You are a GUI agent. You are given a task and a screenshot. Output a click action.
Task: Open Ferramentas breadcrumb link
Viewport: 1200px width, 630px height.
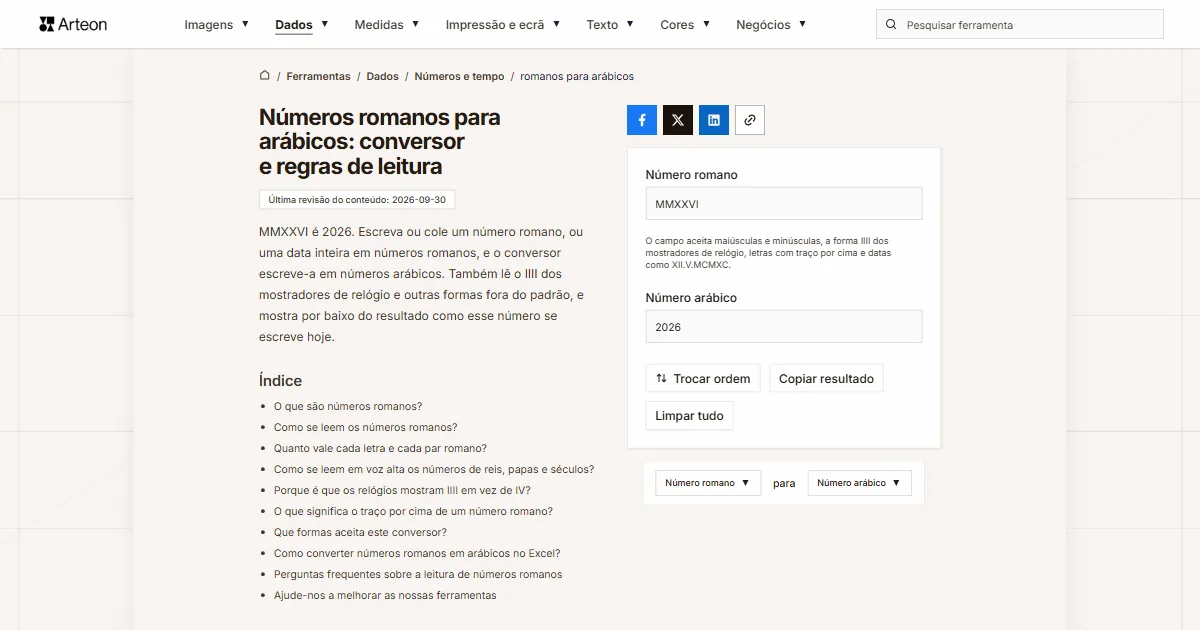318,76
